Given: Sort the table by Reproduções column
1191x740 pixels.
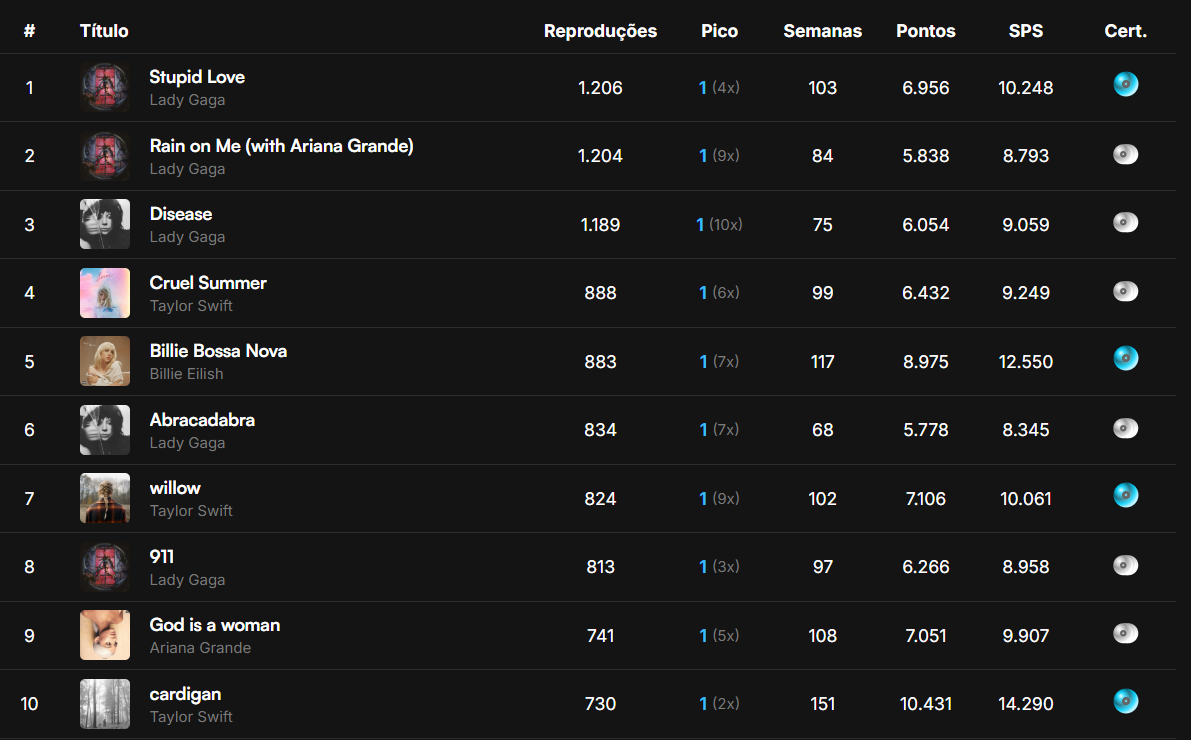Looking at the screenshot, I should tap(600, 31).
